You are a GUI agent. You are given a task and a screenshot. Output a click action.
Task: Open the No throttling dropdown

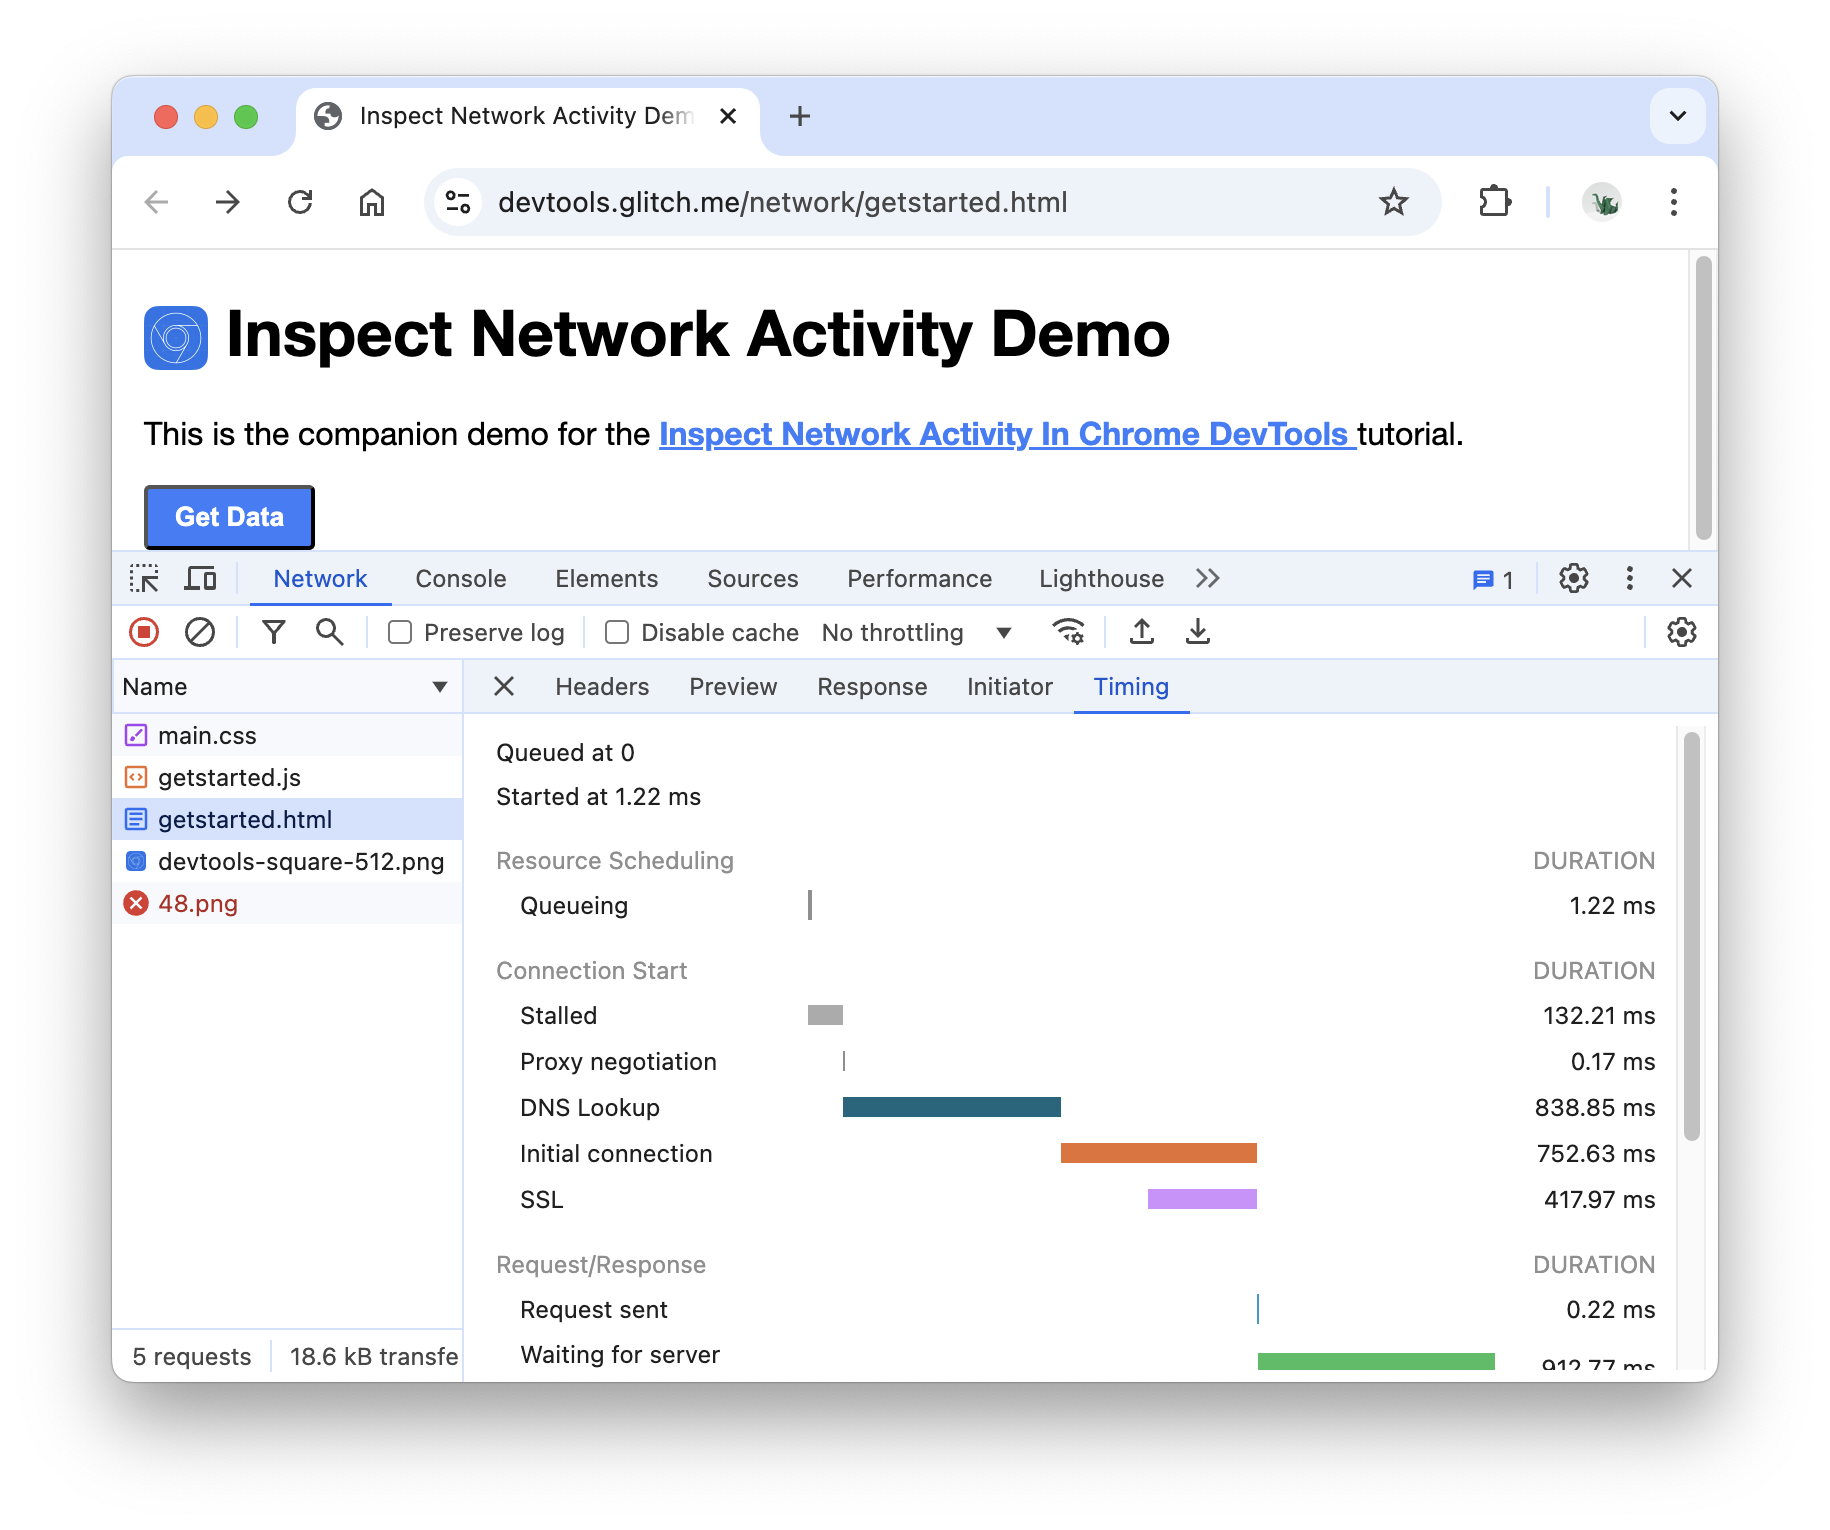pyautogui.click(x=913, y=632)
